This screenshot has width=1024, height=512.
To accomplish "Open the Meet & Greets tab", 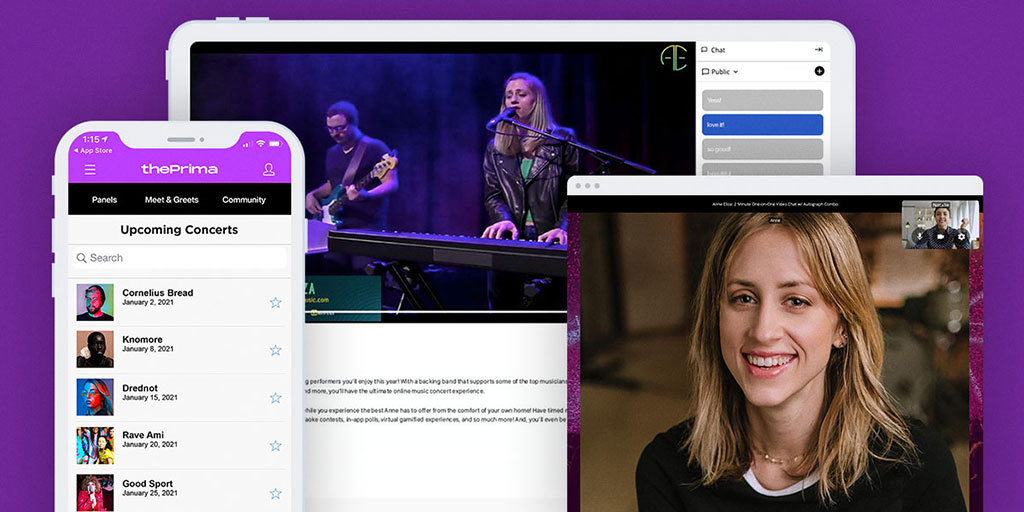I will 172,200.
